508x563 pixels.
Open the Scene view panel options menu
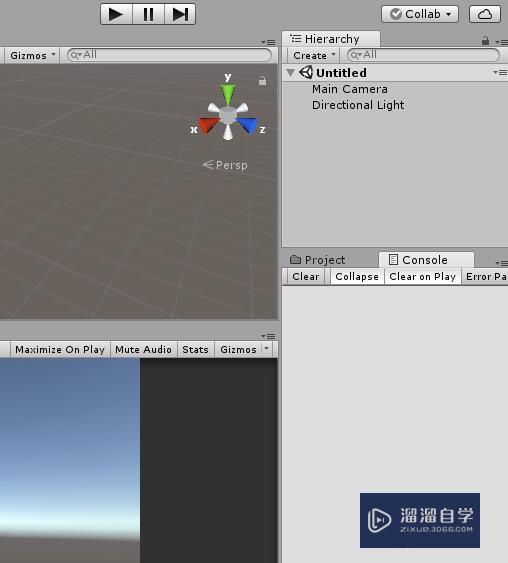pos(268,42)
